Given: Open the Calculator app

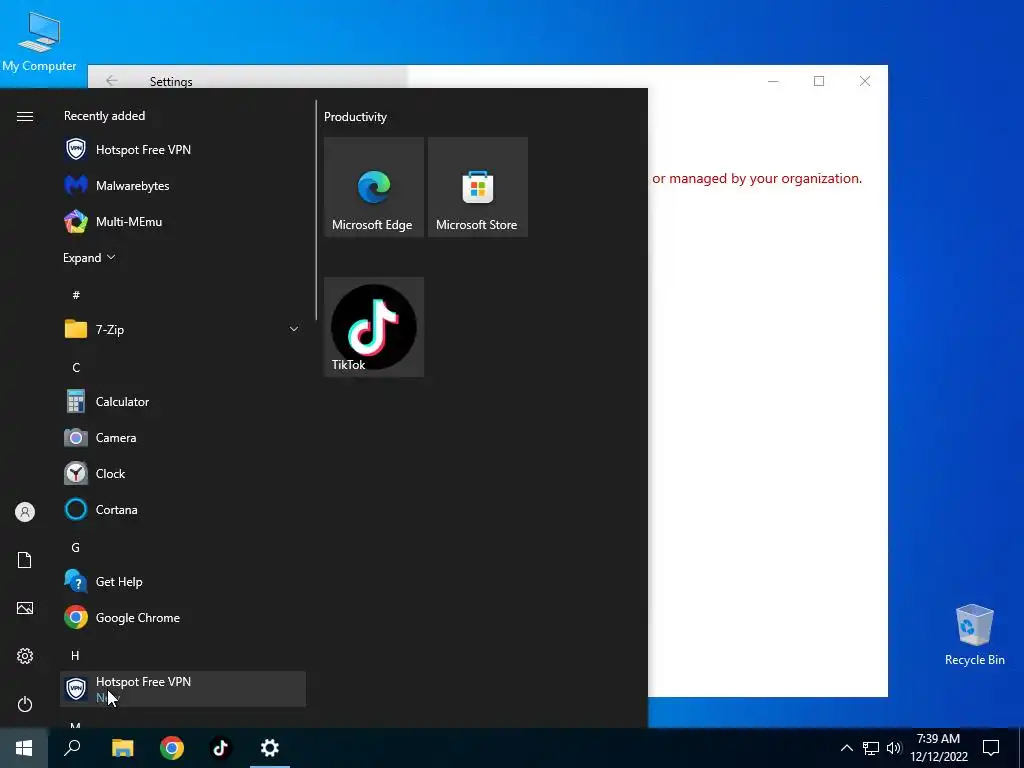Looking at the screenshot, I should click(183, 402).
